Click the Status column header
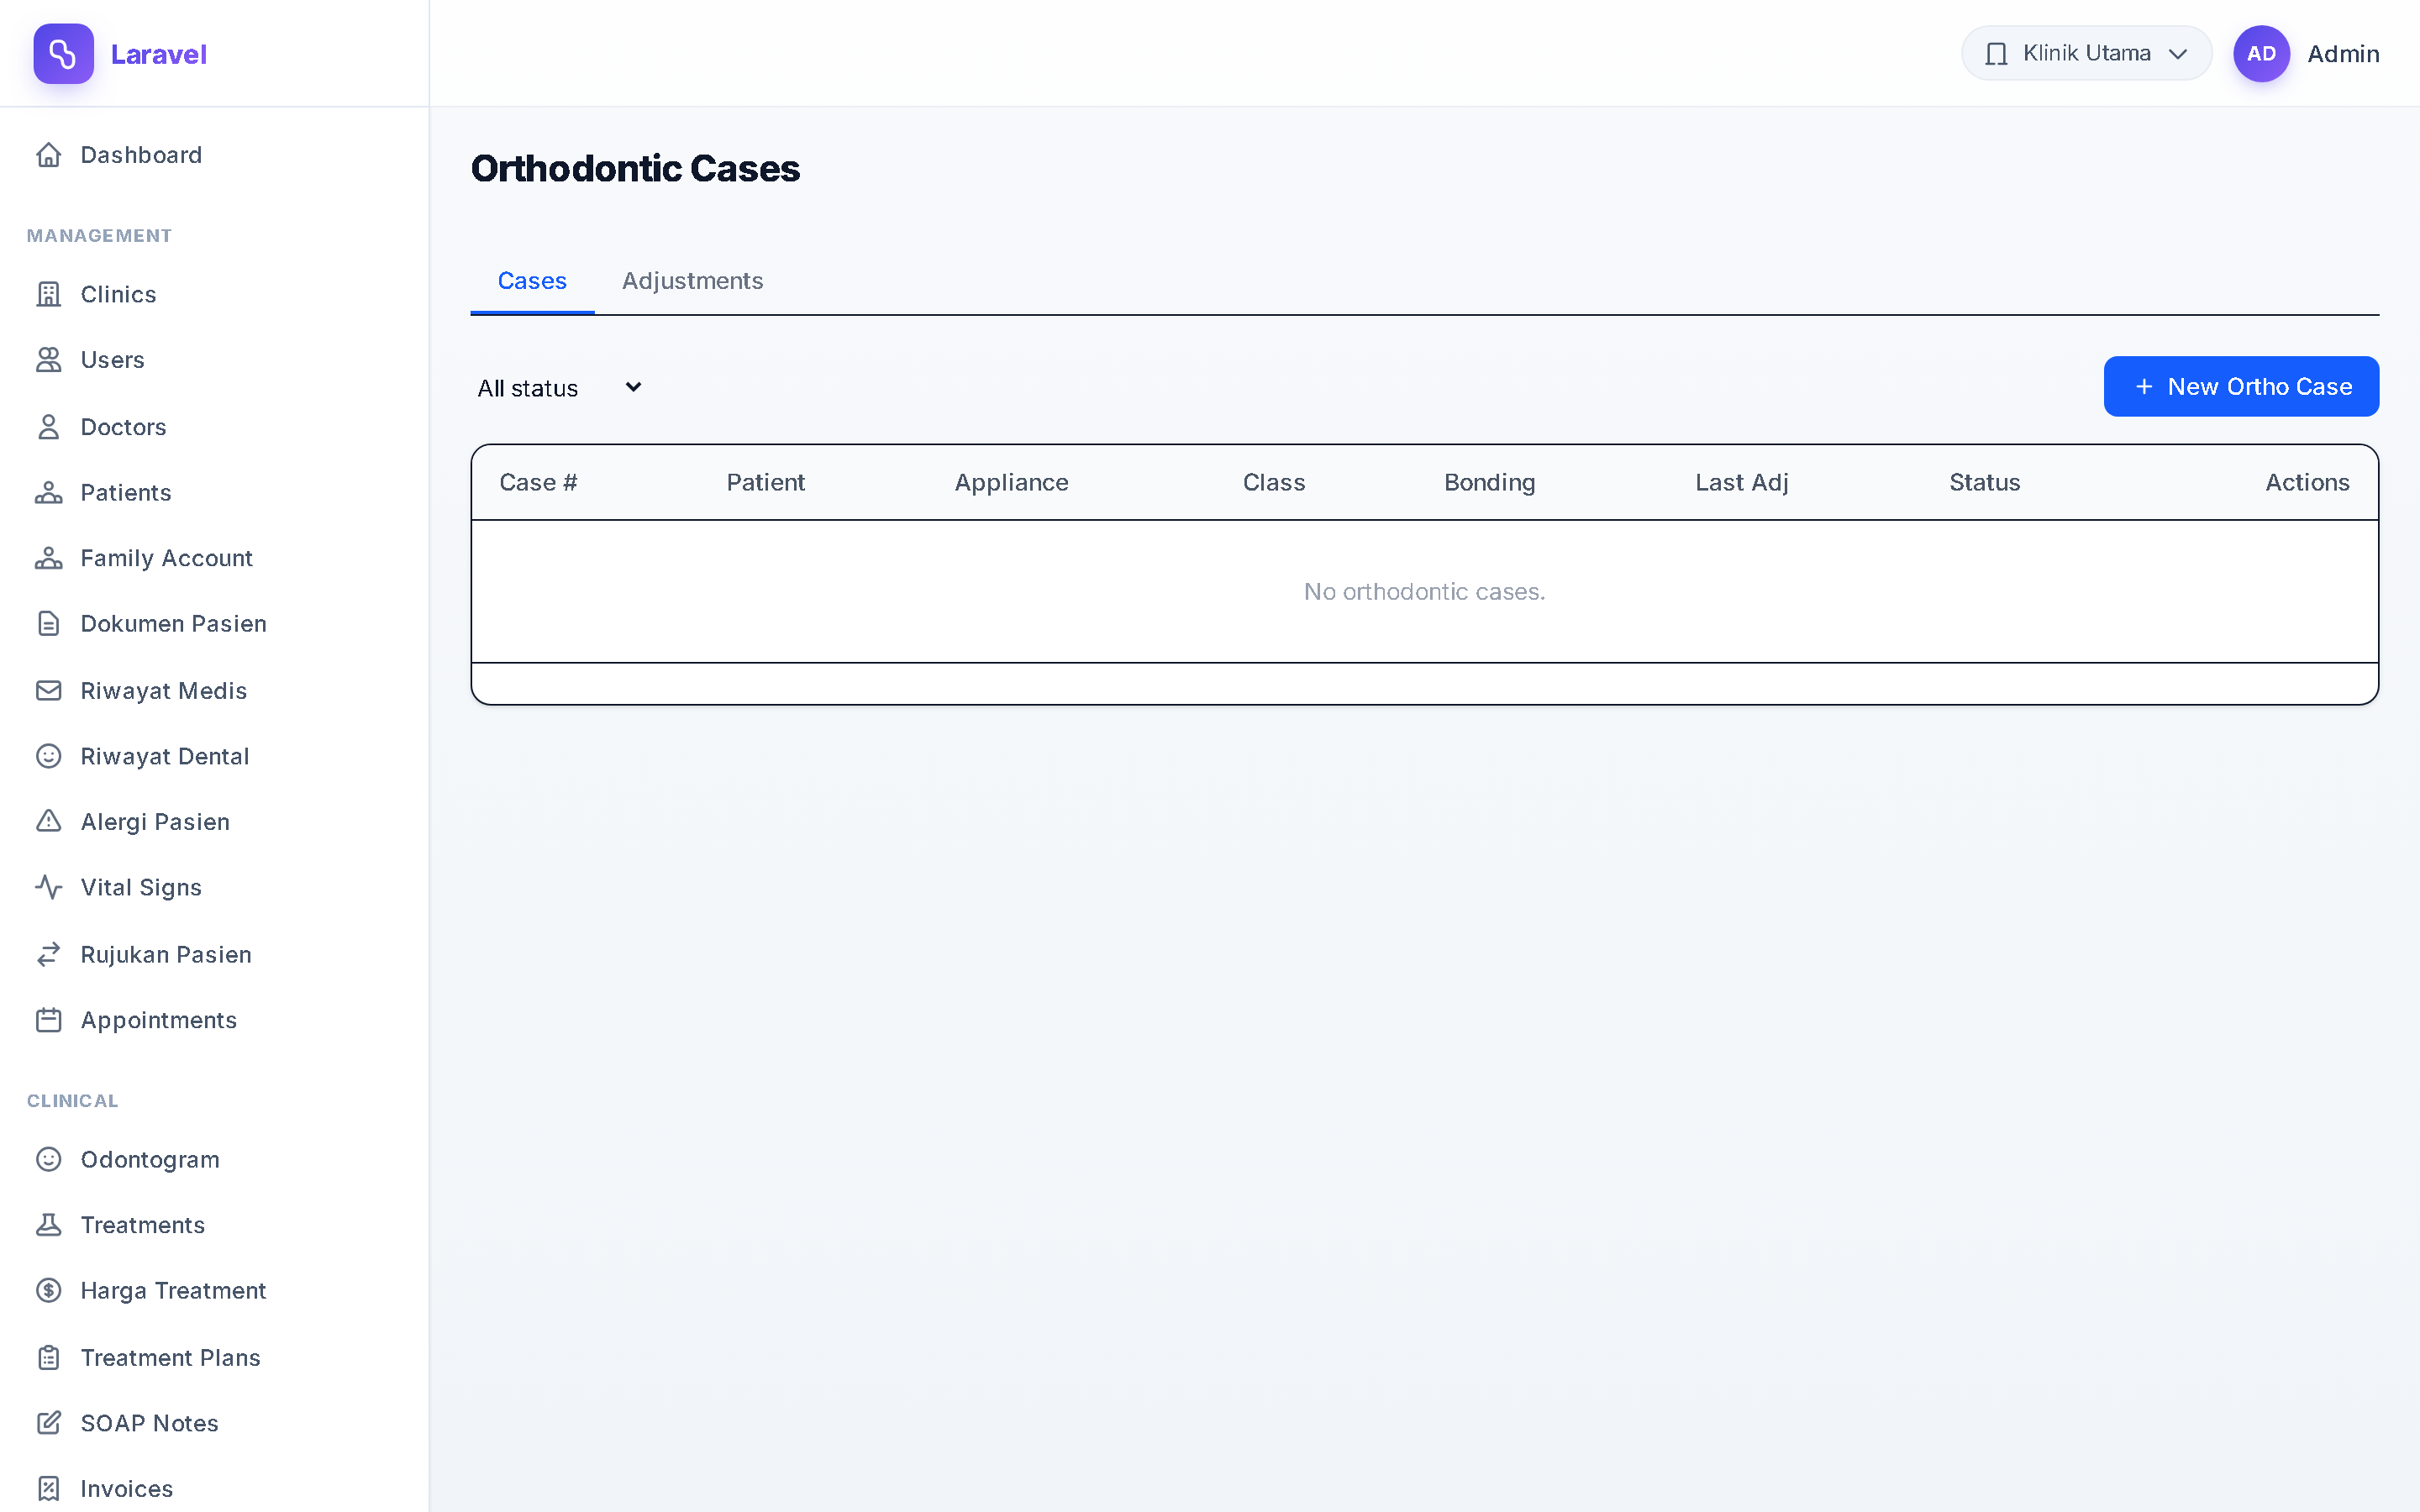2420x1512 pixels. coord(1984,483)
